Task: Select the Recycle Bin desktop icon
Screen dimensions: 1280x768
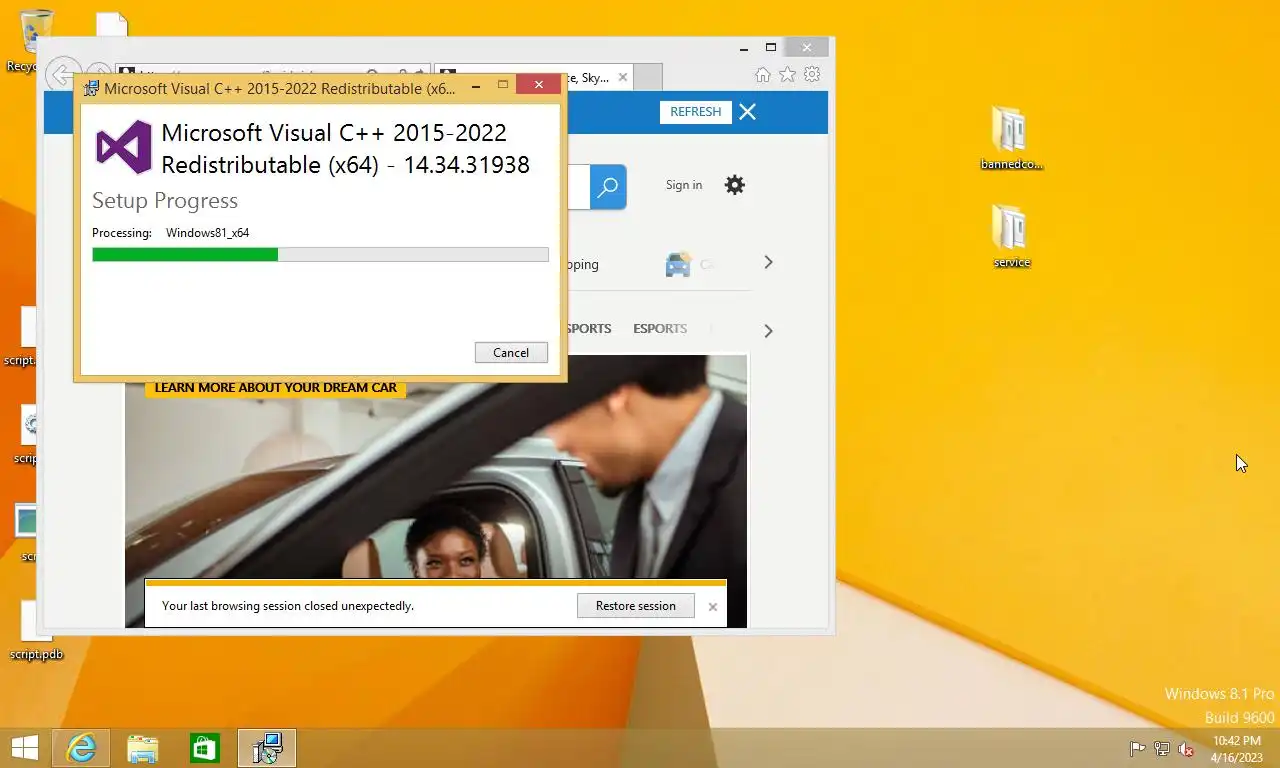Action: pyautogui.click(x=36, y=40)
